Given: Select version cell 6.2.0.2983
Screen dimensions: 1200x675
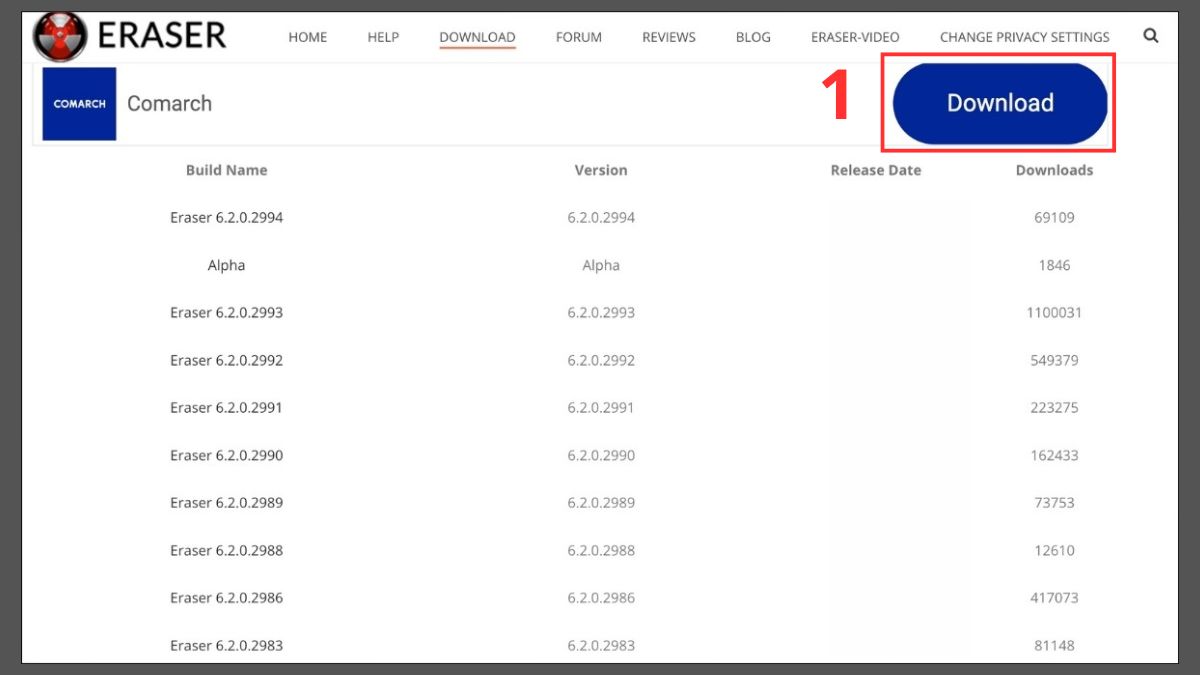Looking at the screenshot, I should point(601,645).
